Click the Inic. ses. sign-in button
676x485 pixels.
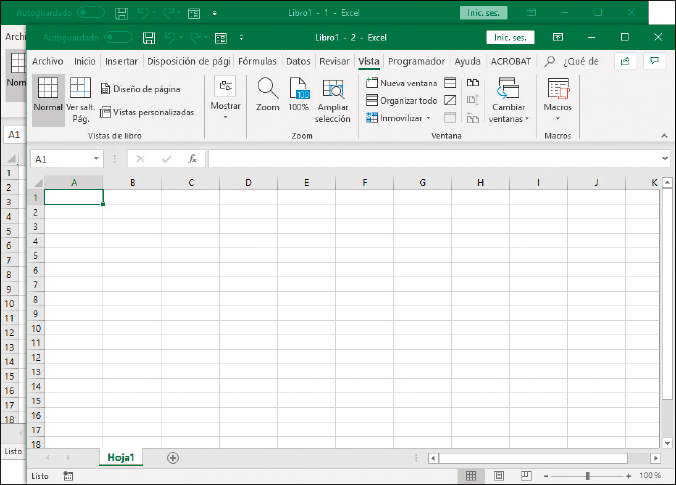click(510, 37)
